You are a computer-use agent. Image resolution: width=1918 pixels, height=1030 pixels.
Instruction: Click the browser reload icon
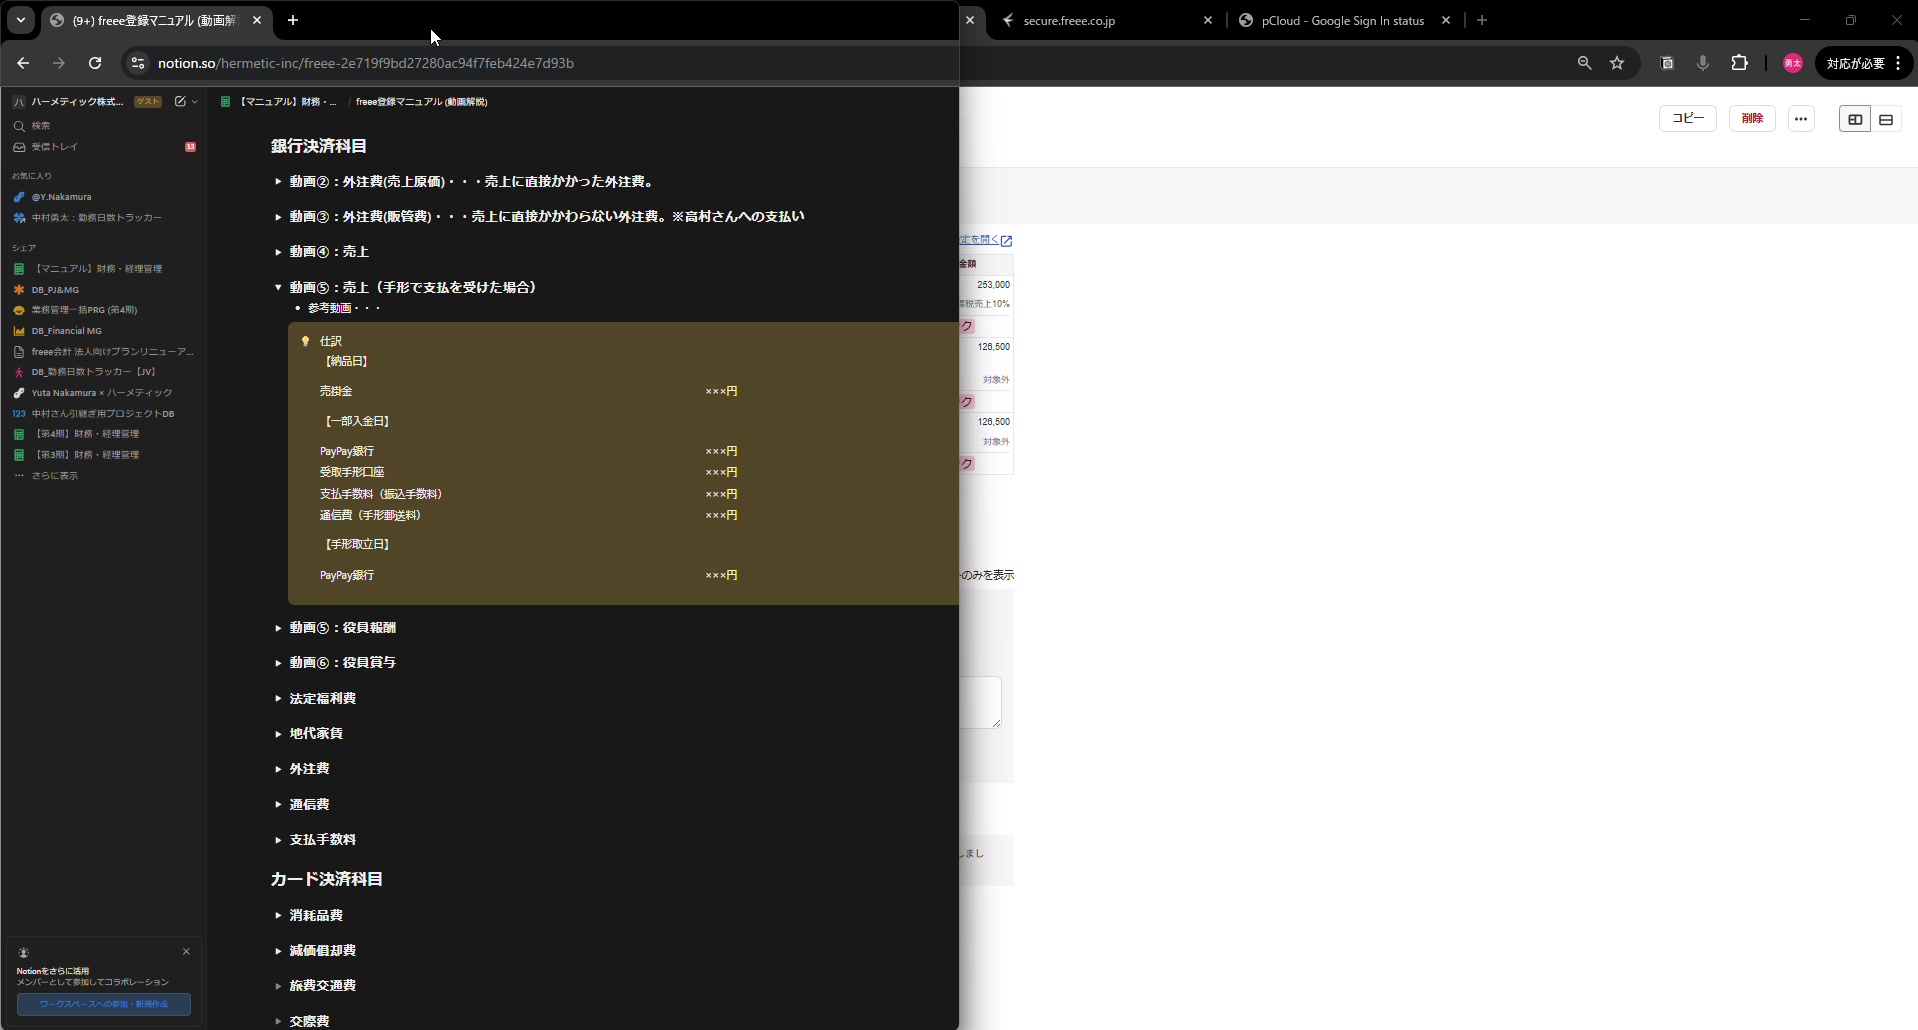click(95, 63)
